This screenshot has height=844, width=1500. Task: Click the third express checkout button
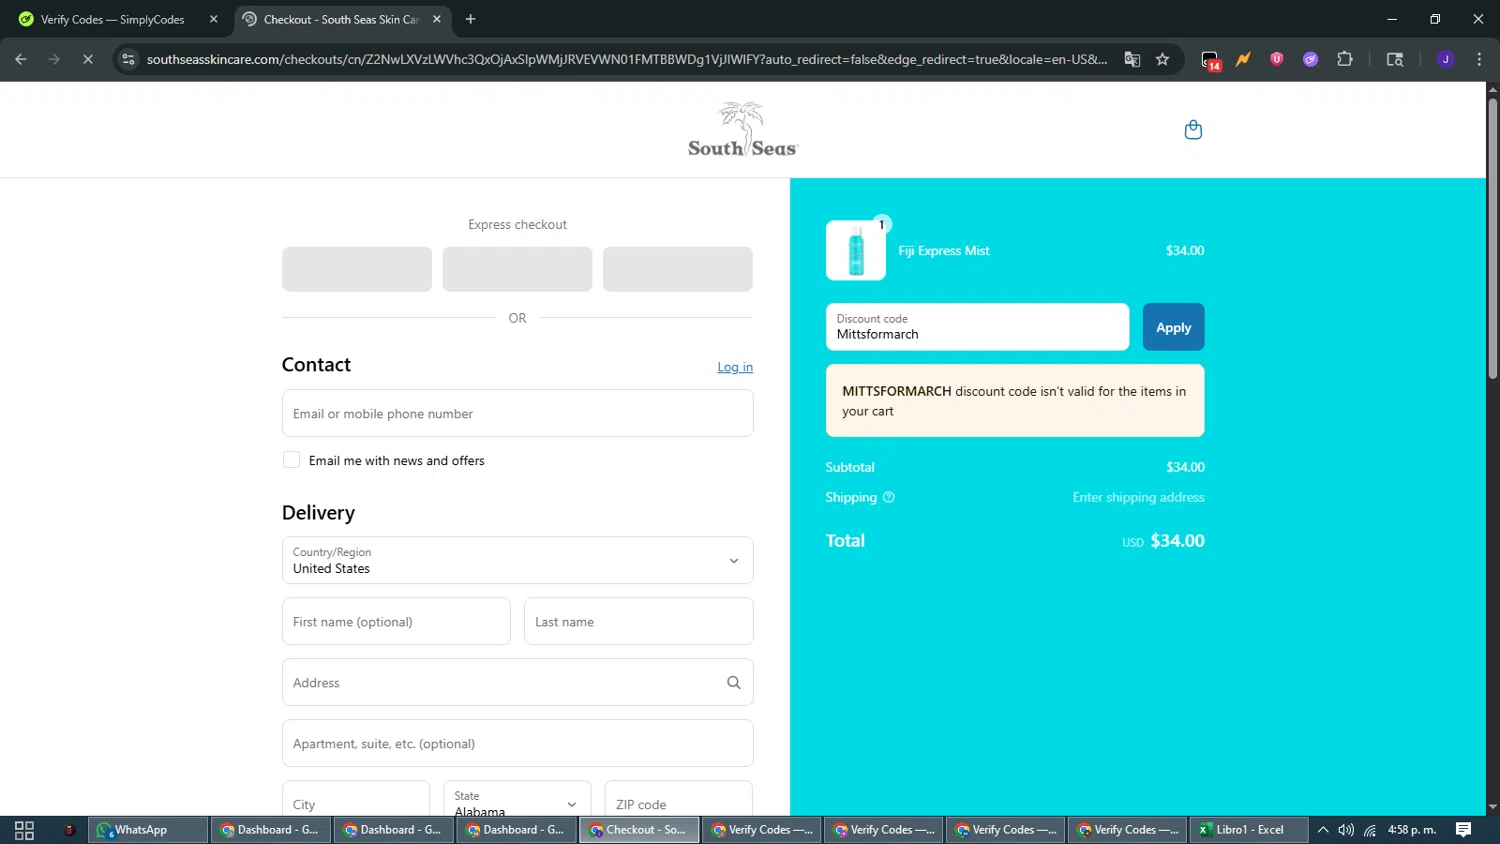pos(677,269)
